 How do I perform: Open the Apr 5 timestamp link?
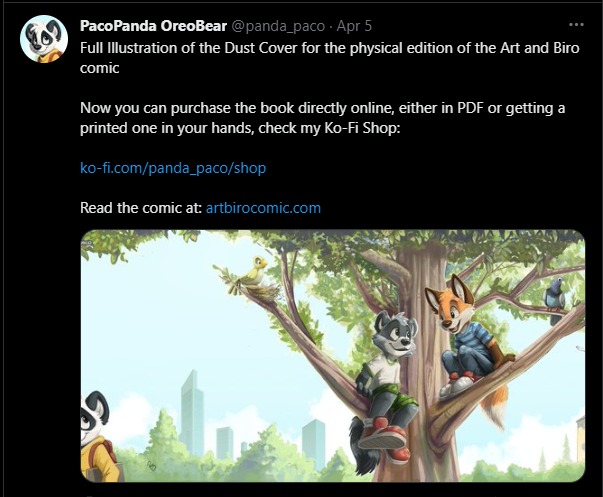[354, 26]
